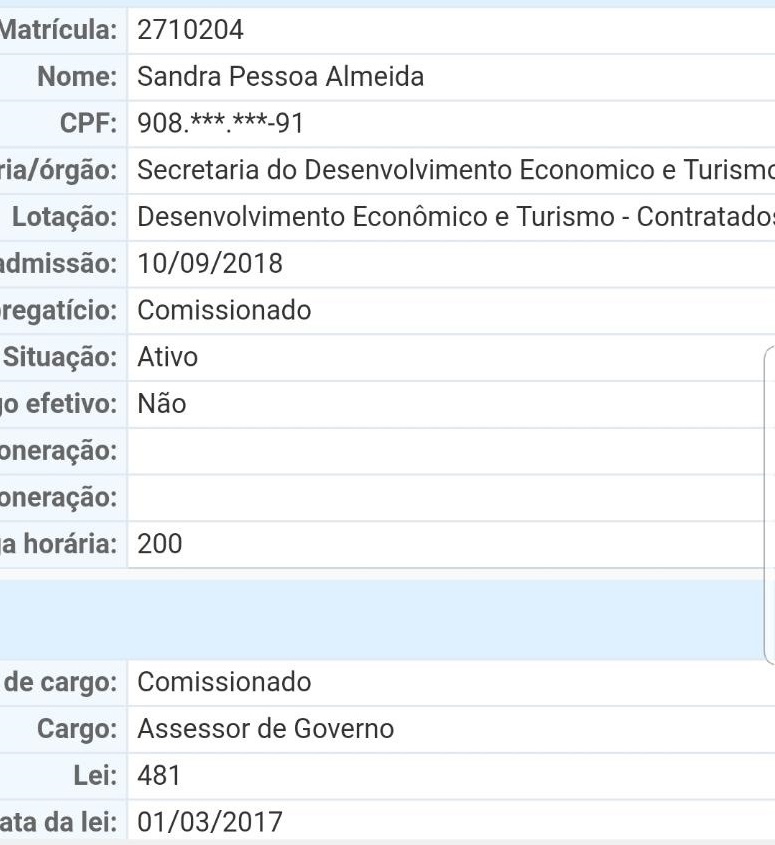The height and width of the screenshot is (845, 775).
Task: Click the Lei field label
Action: click(98, 776)
